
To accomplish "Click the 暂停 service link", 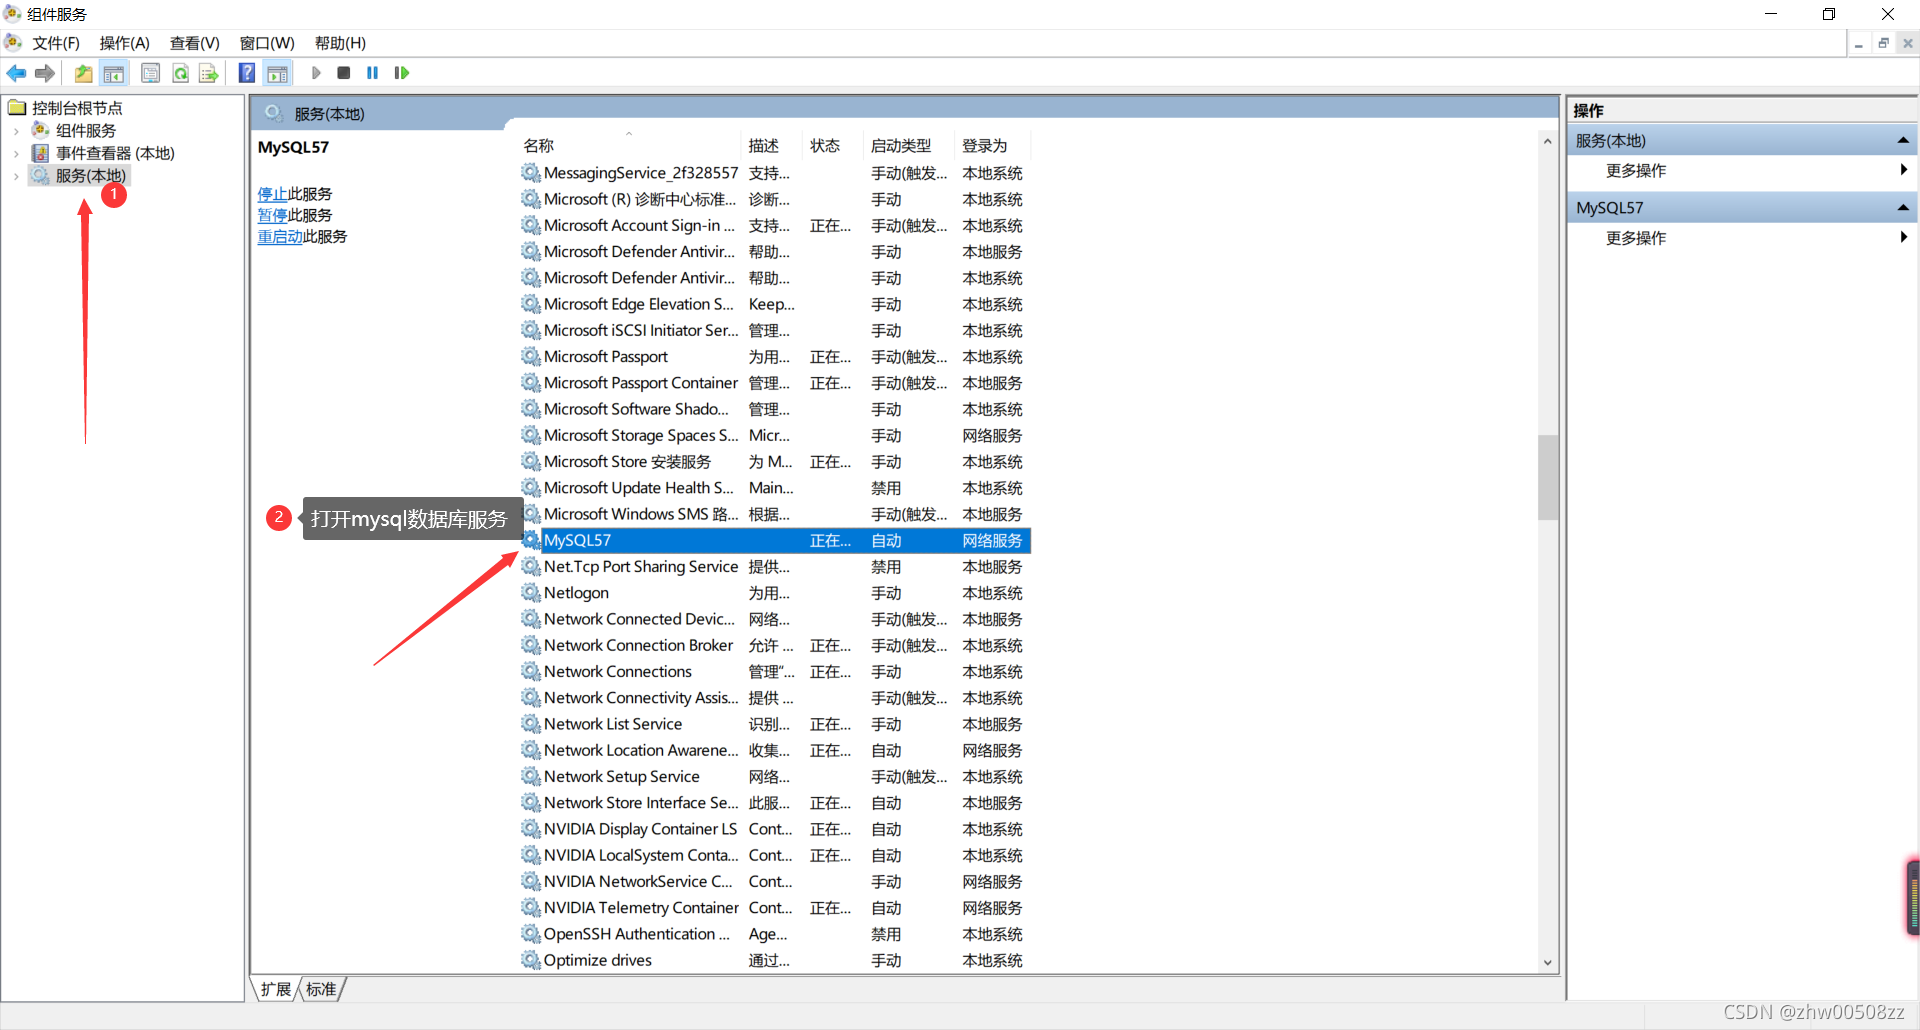I will pyautogui.click(x=272, y=215).
